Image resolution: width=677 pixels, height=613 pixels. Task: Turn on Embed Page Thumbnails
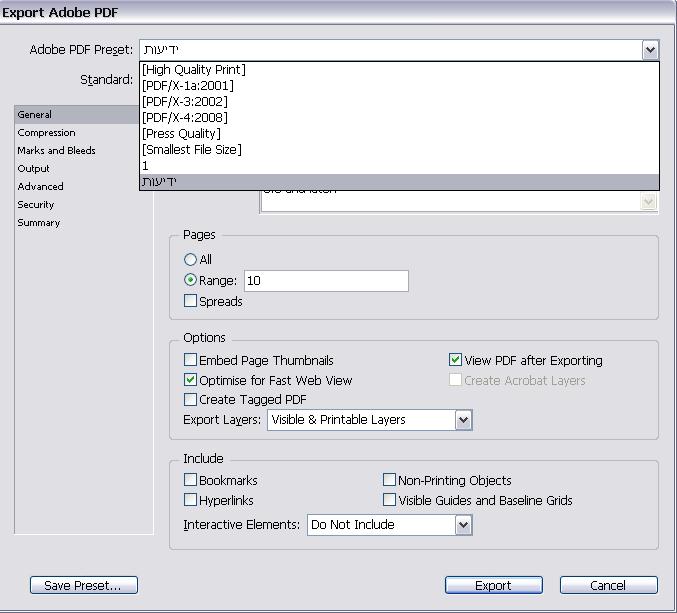(191, 361)
